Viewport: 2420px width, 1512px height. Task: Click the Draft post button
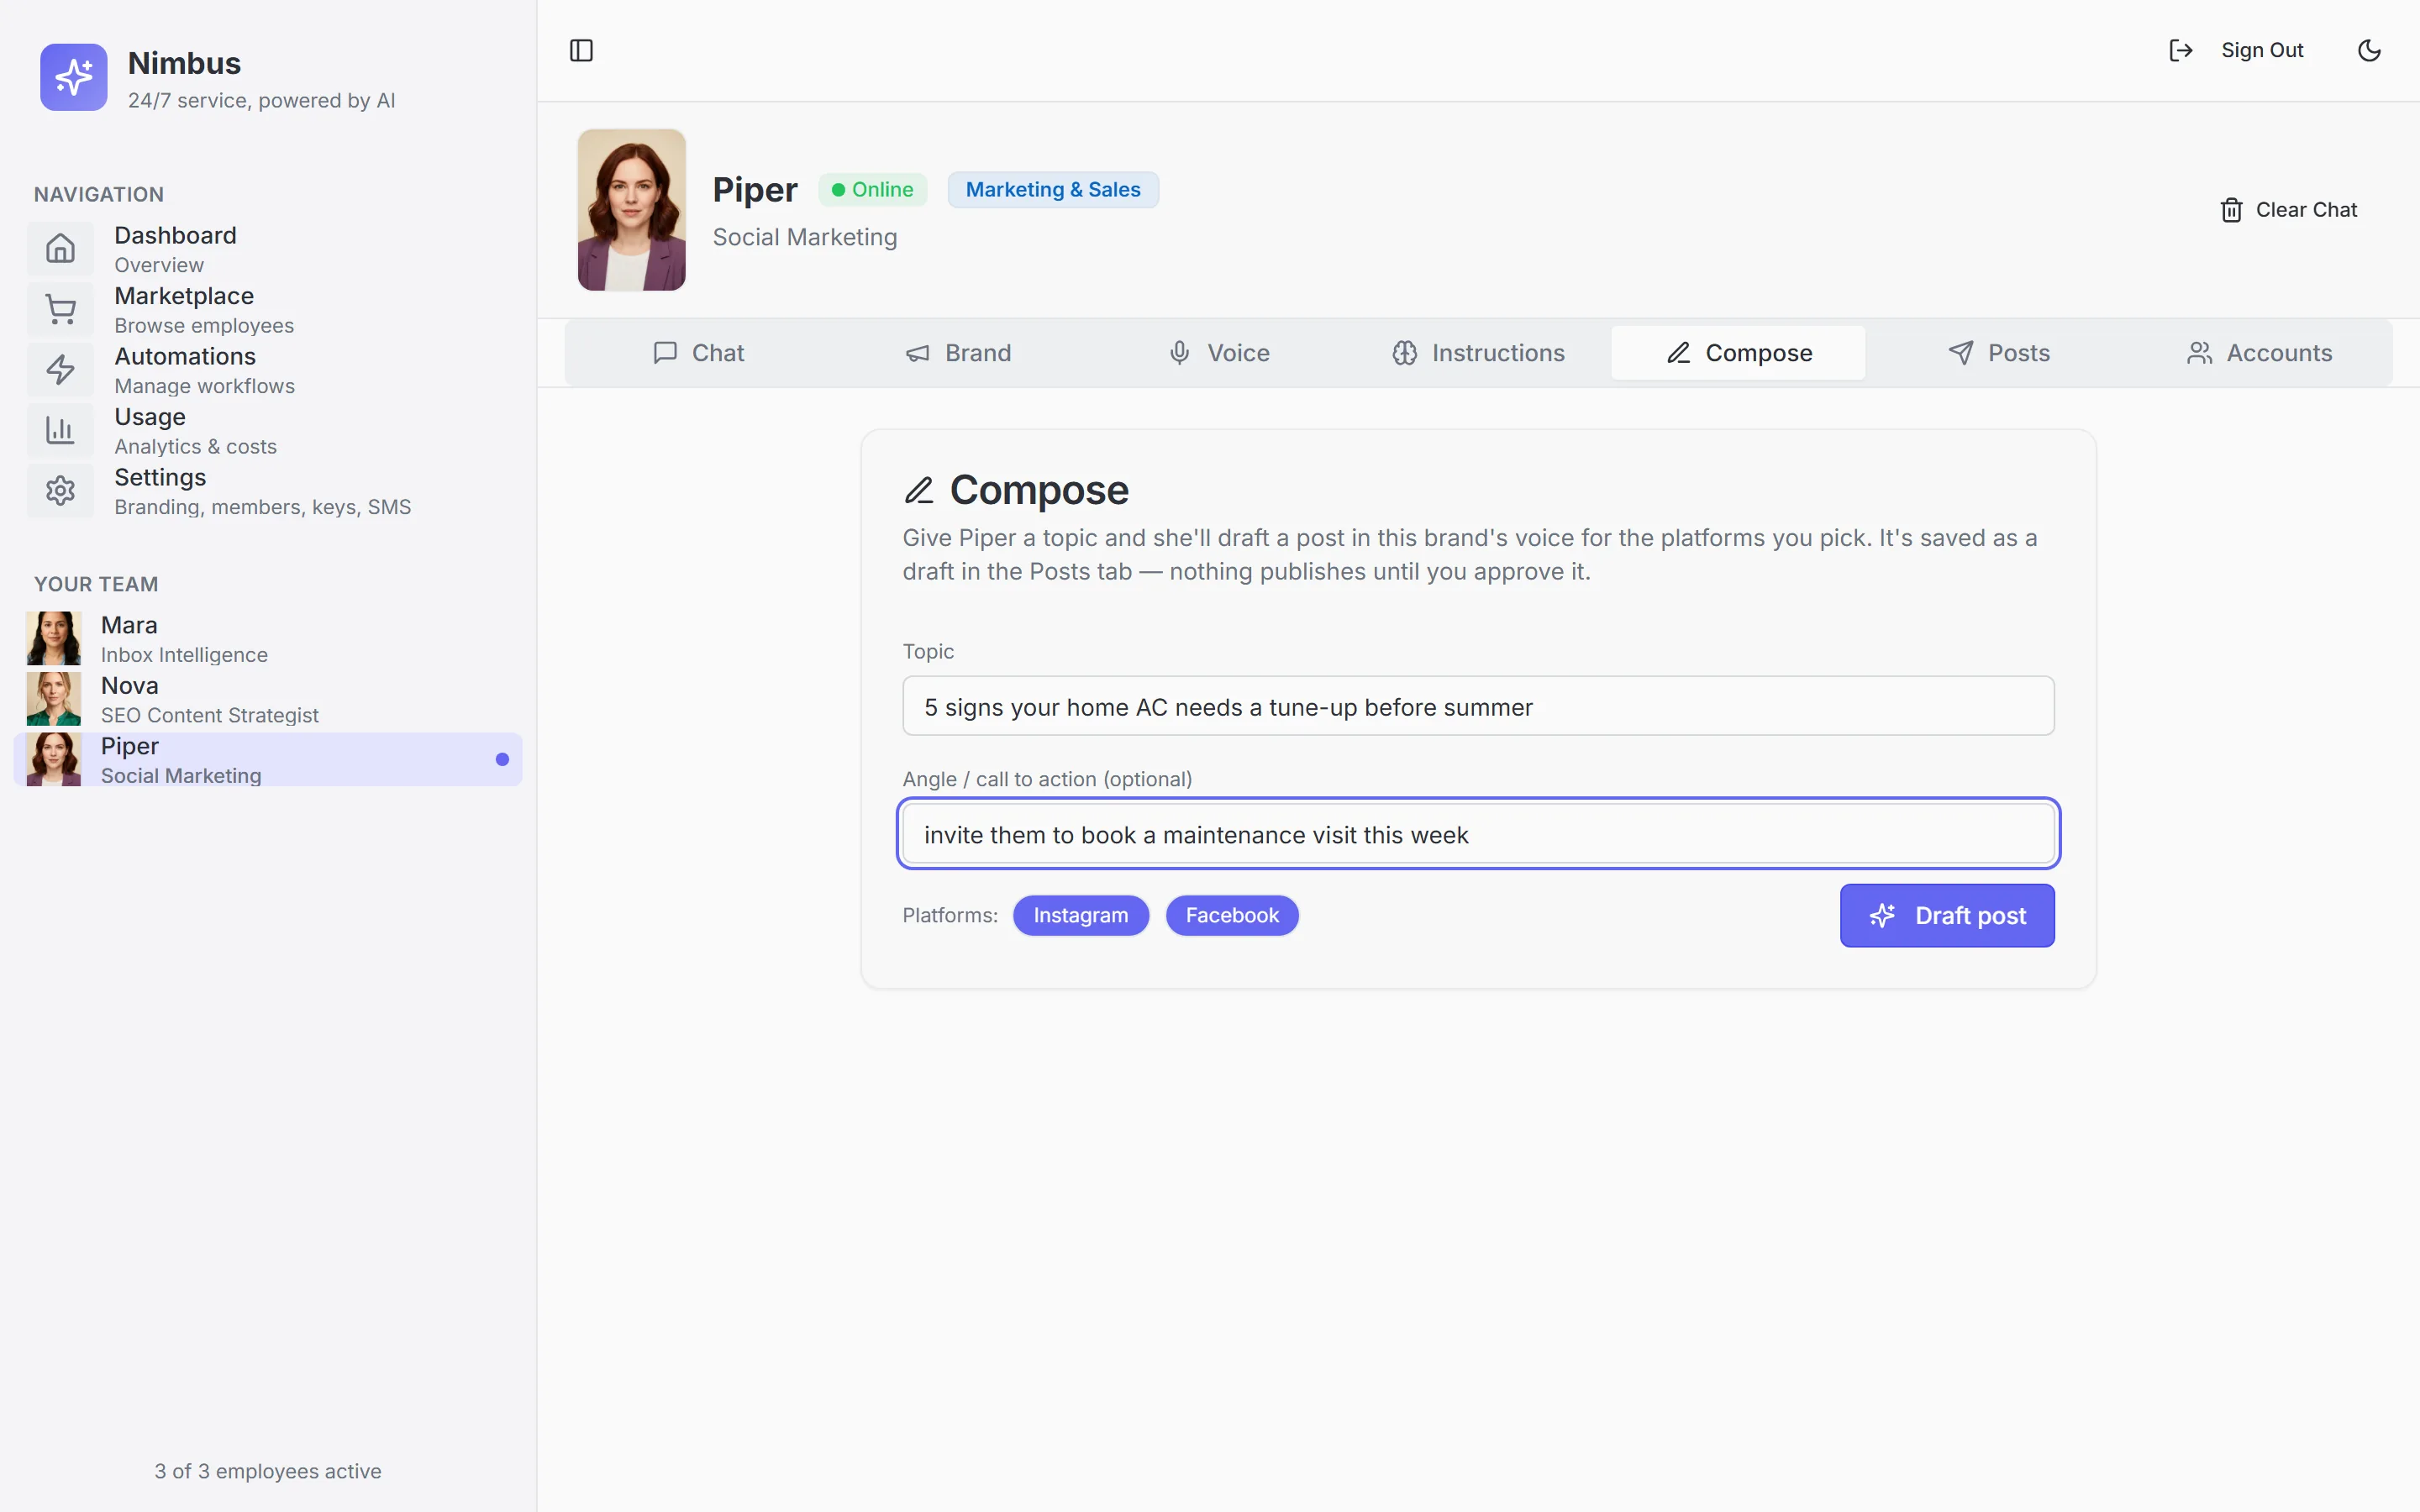coord(1947,915)
